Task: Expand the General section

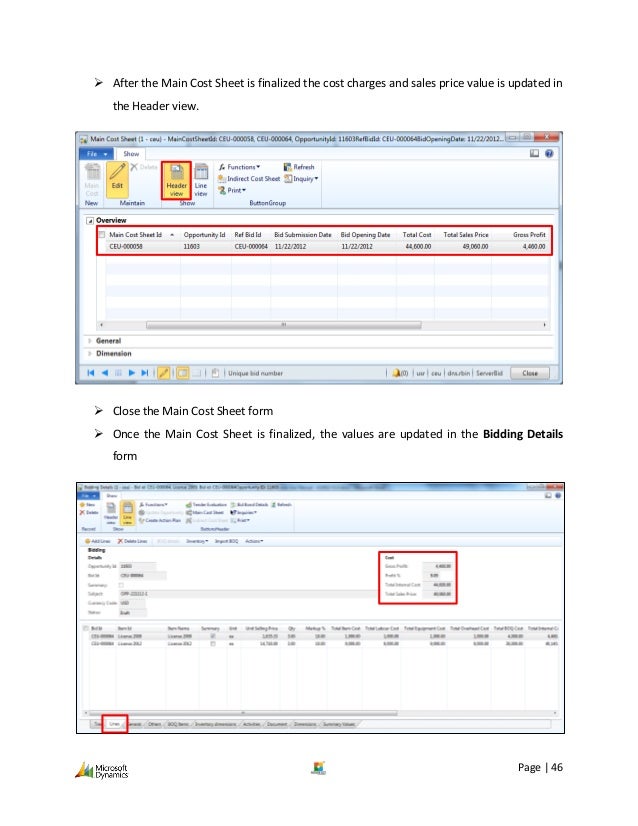Action: (x=90, y=341)
